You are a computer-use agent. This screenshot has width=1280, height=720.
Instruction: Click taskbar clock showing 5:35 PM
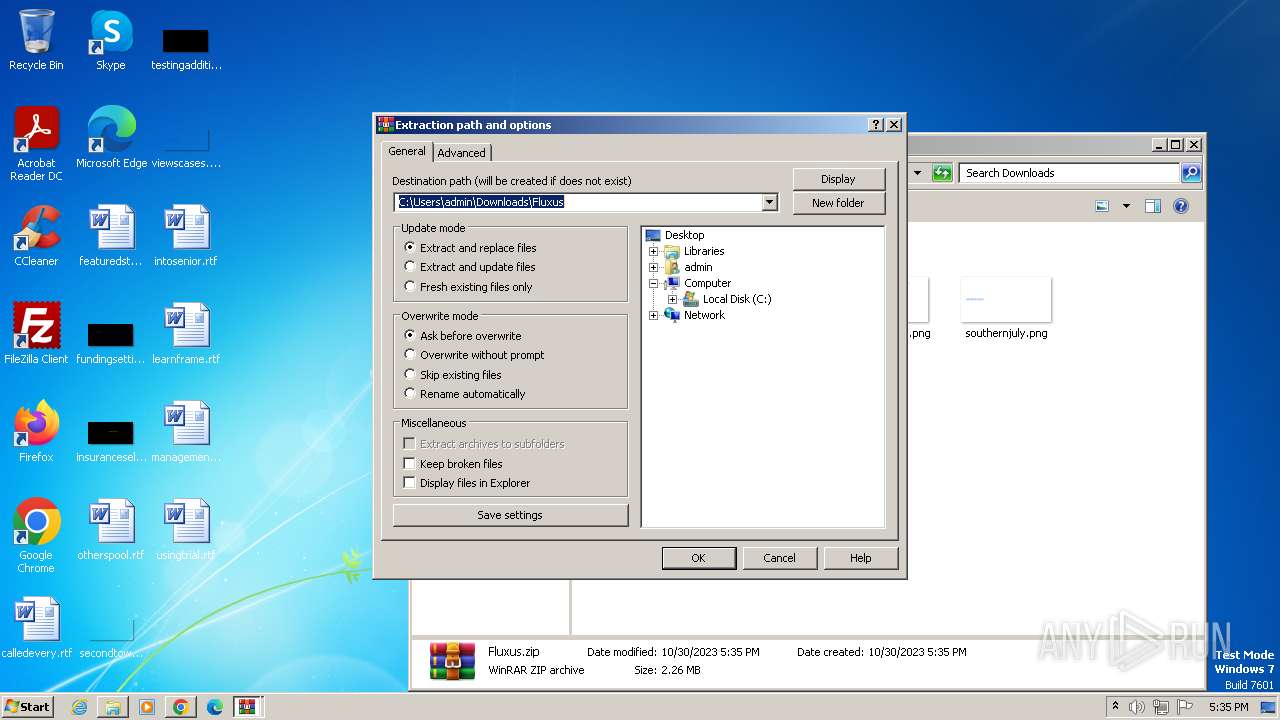pyautogui.click(x=1228, y=707)
